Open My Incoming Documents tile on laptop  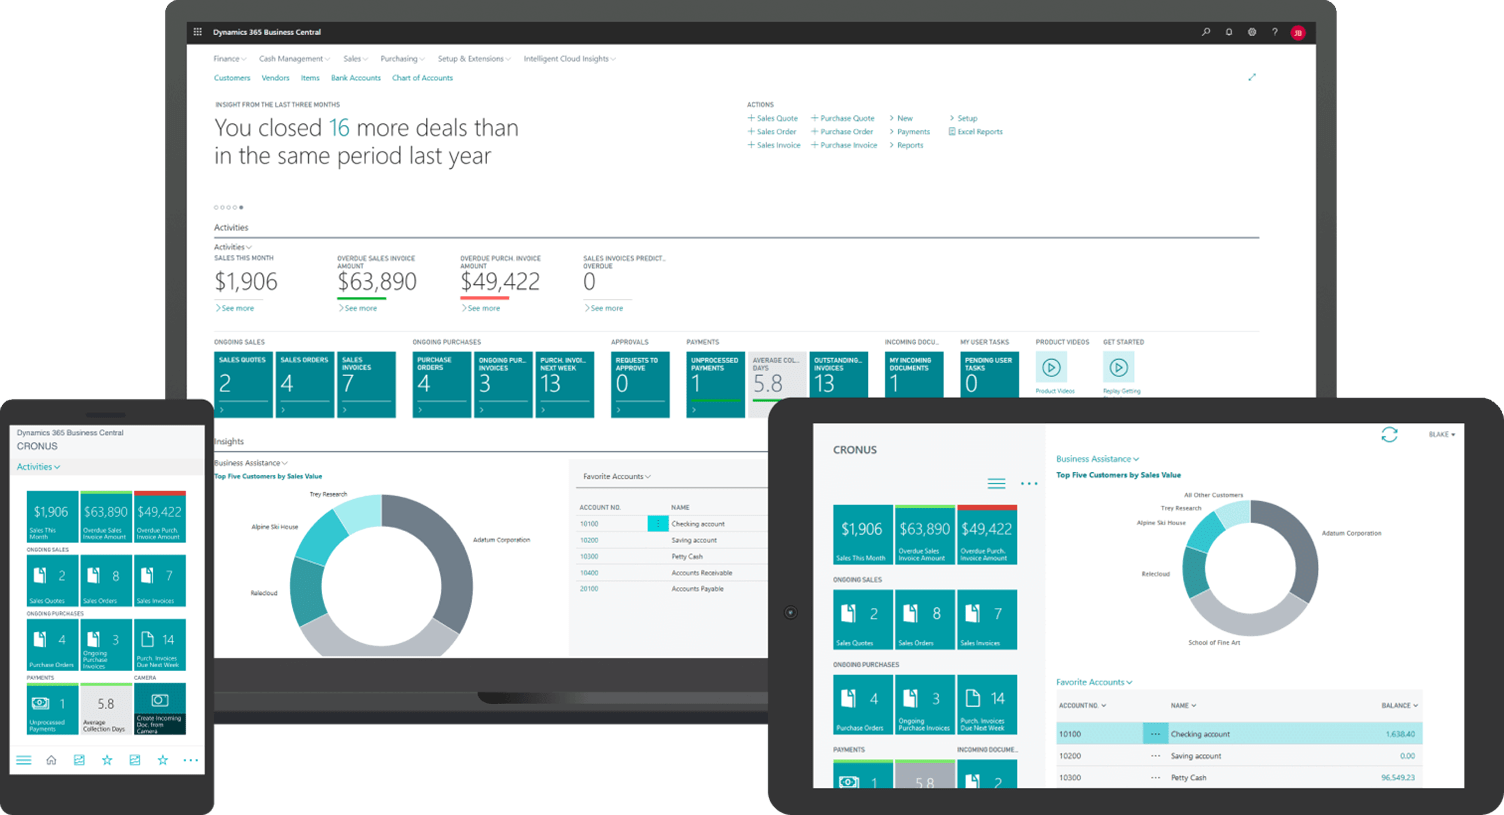click(914, 374)
